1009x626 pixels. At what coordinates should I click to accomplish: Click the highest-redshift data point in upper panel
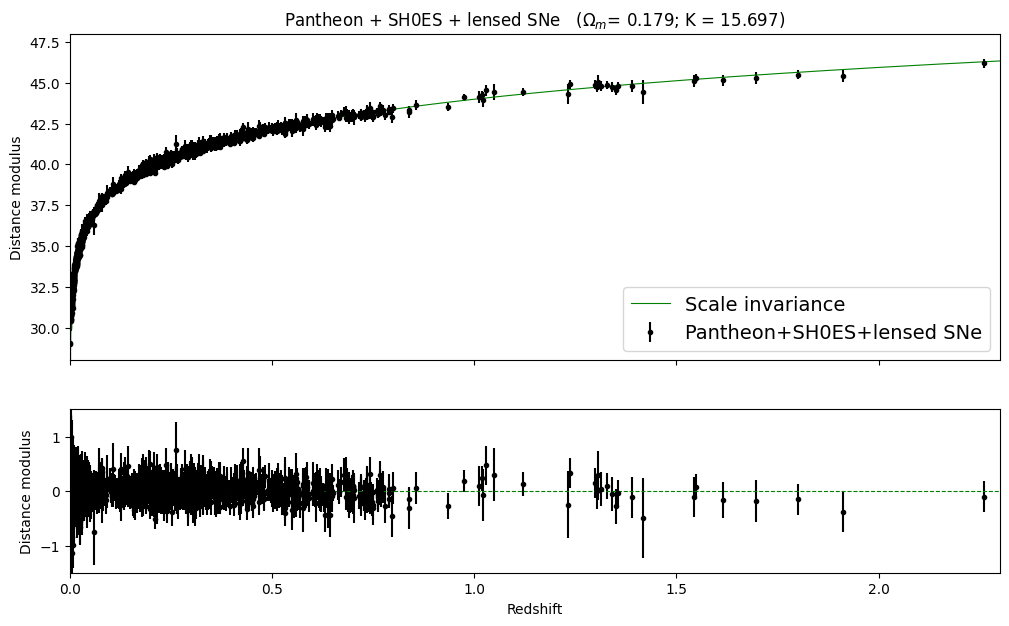984,63
